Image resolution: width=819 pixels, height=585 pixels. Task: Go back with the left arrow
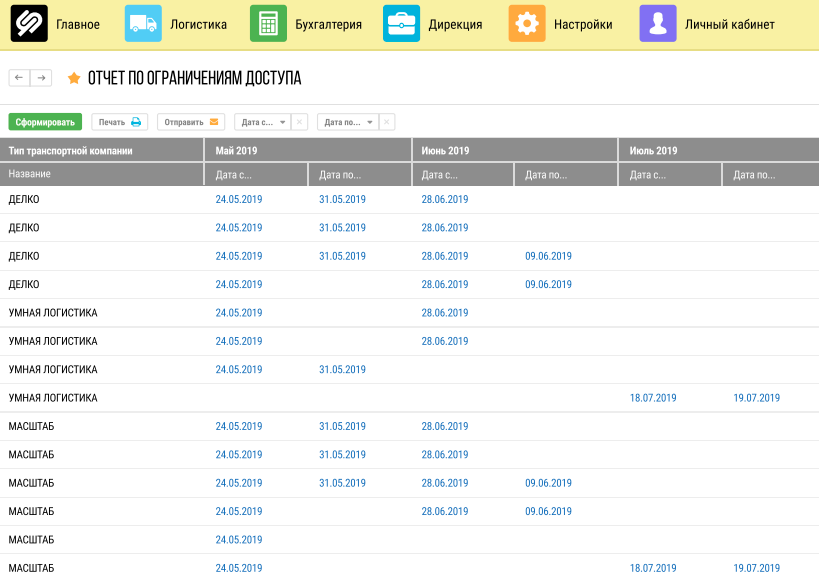click(x=19, y=78)
